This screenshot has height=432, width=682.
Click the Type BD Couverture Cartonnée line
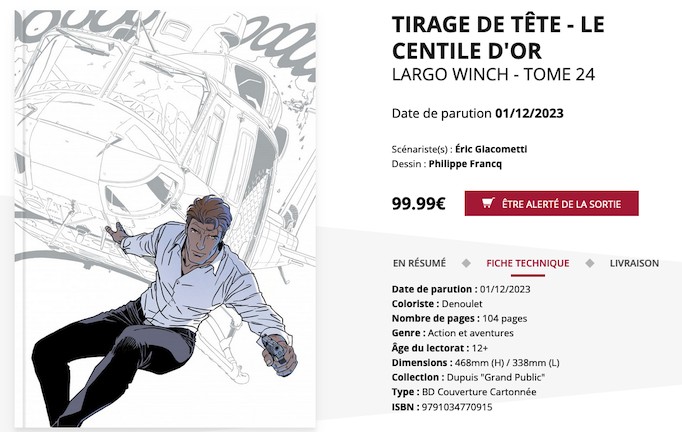(x=464, y=392)
